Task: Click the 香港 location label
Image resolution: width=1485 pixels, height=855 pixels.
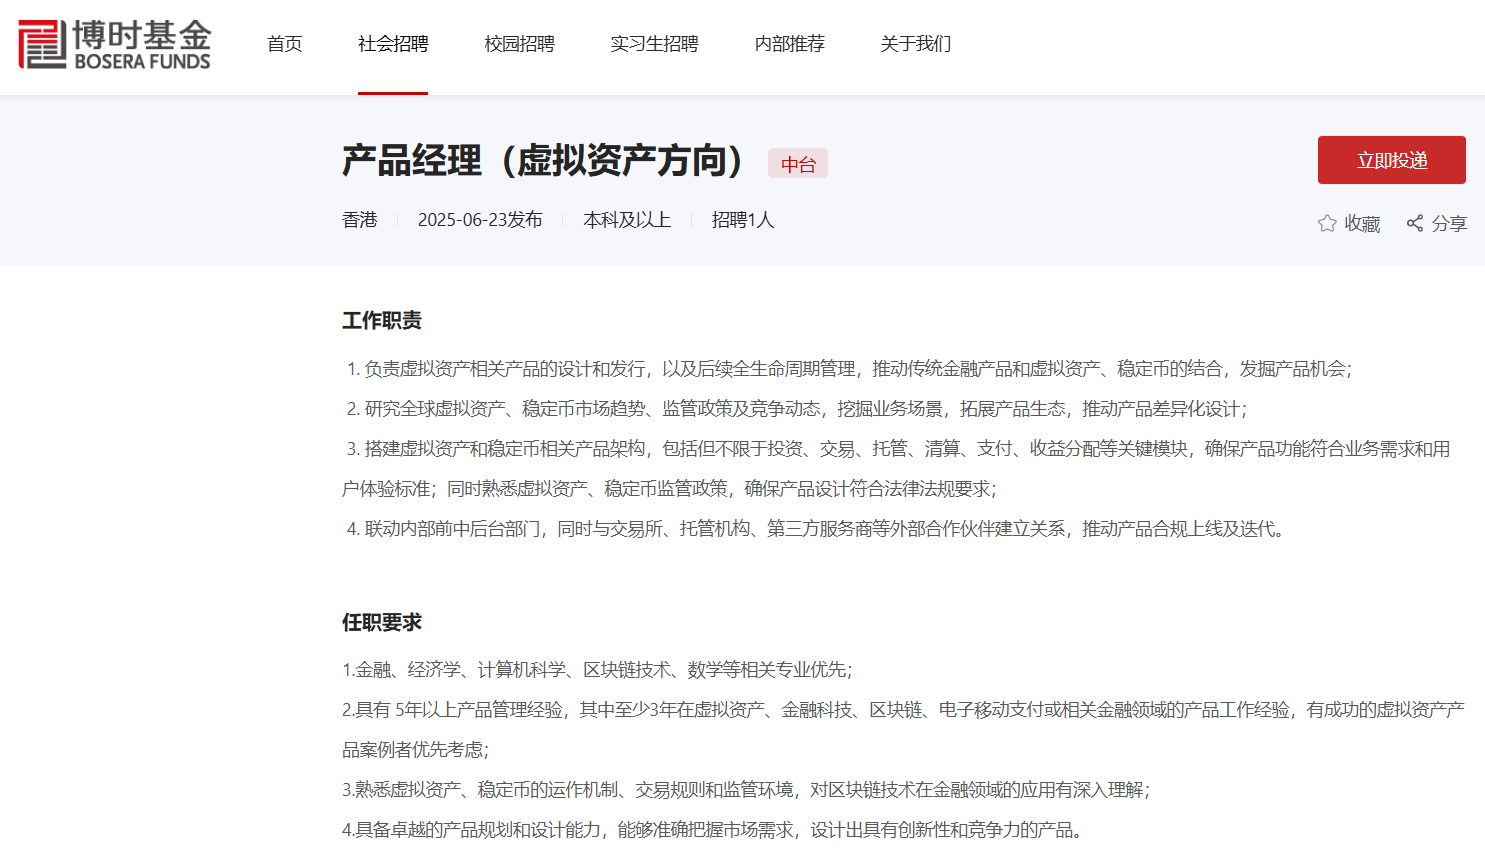Action: click(x=360, y=220)
